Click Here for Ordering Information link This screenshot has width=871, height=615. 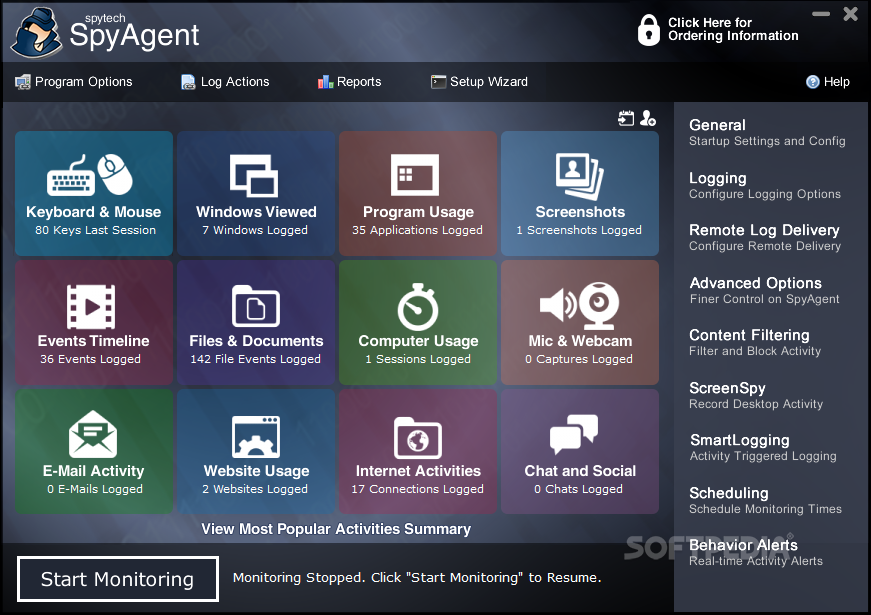(x=733, y=29)
